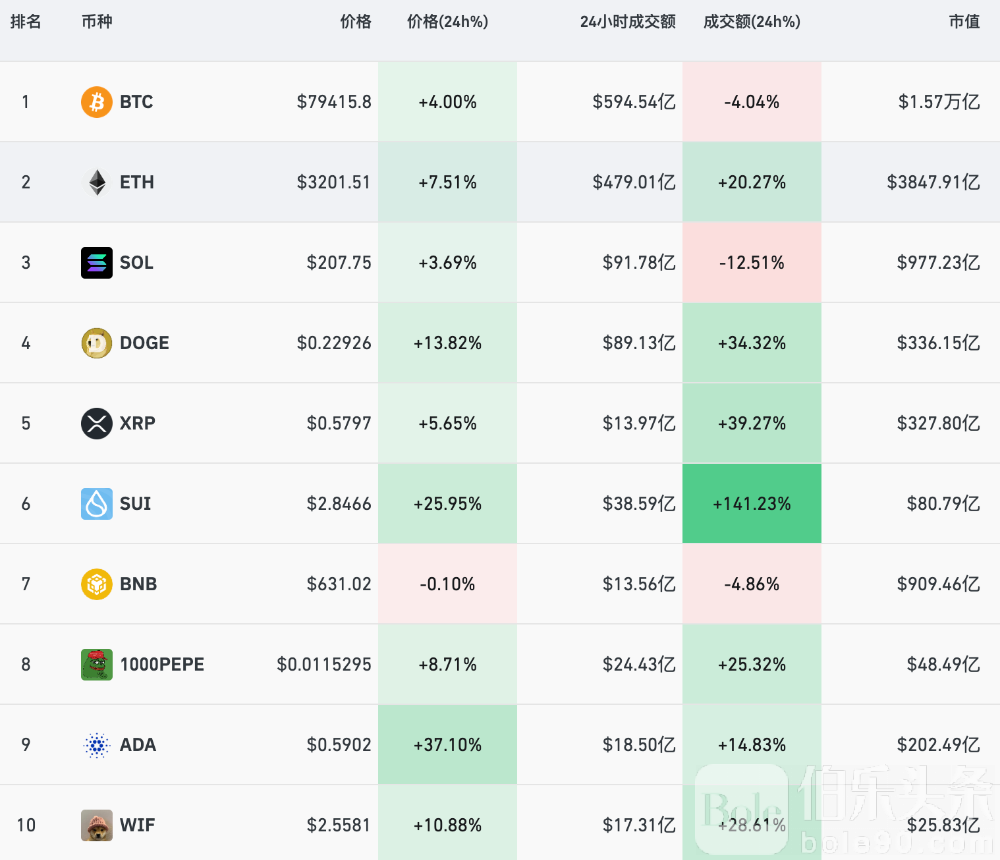This screenshot has width=1000, height=860.
Task: Open the BNB coin name
Action: (x=138, y=584)
